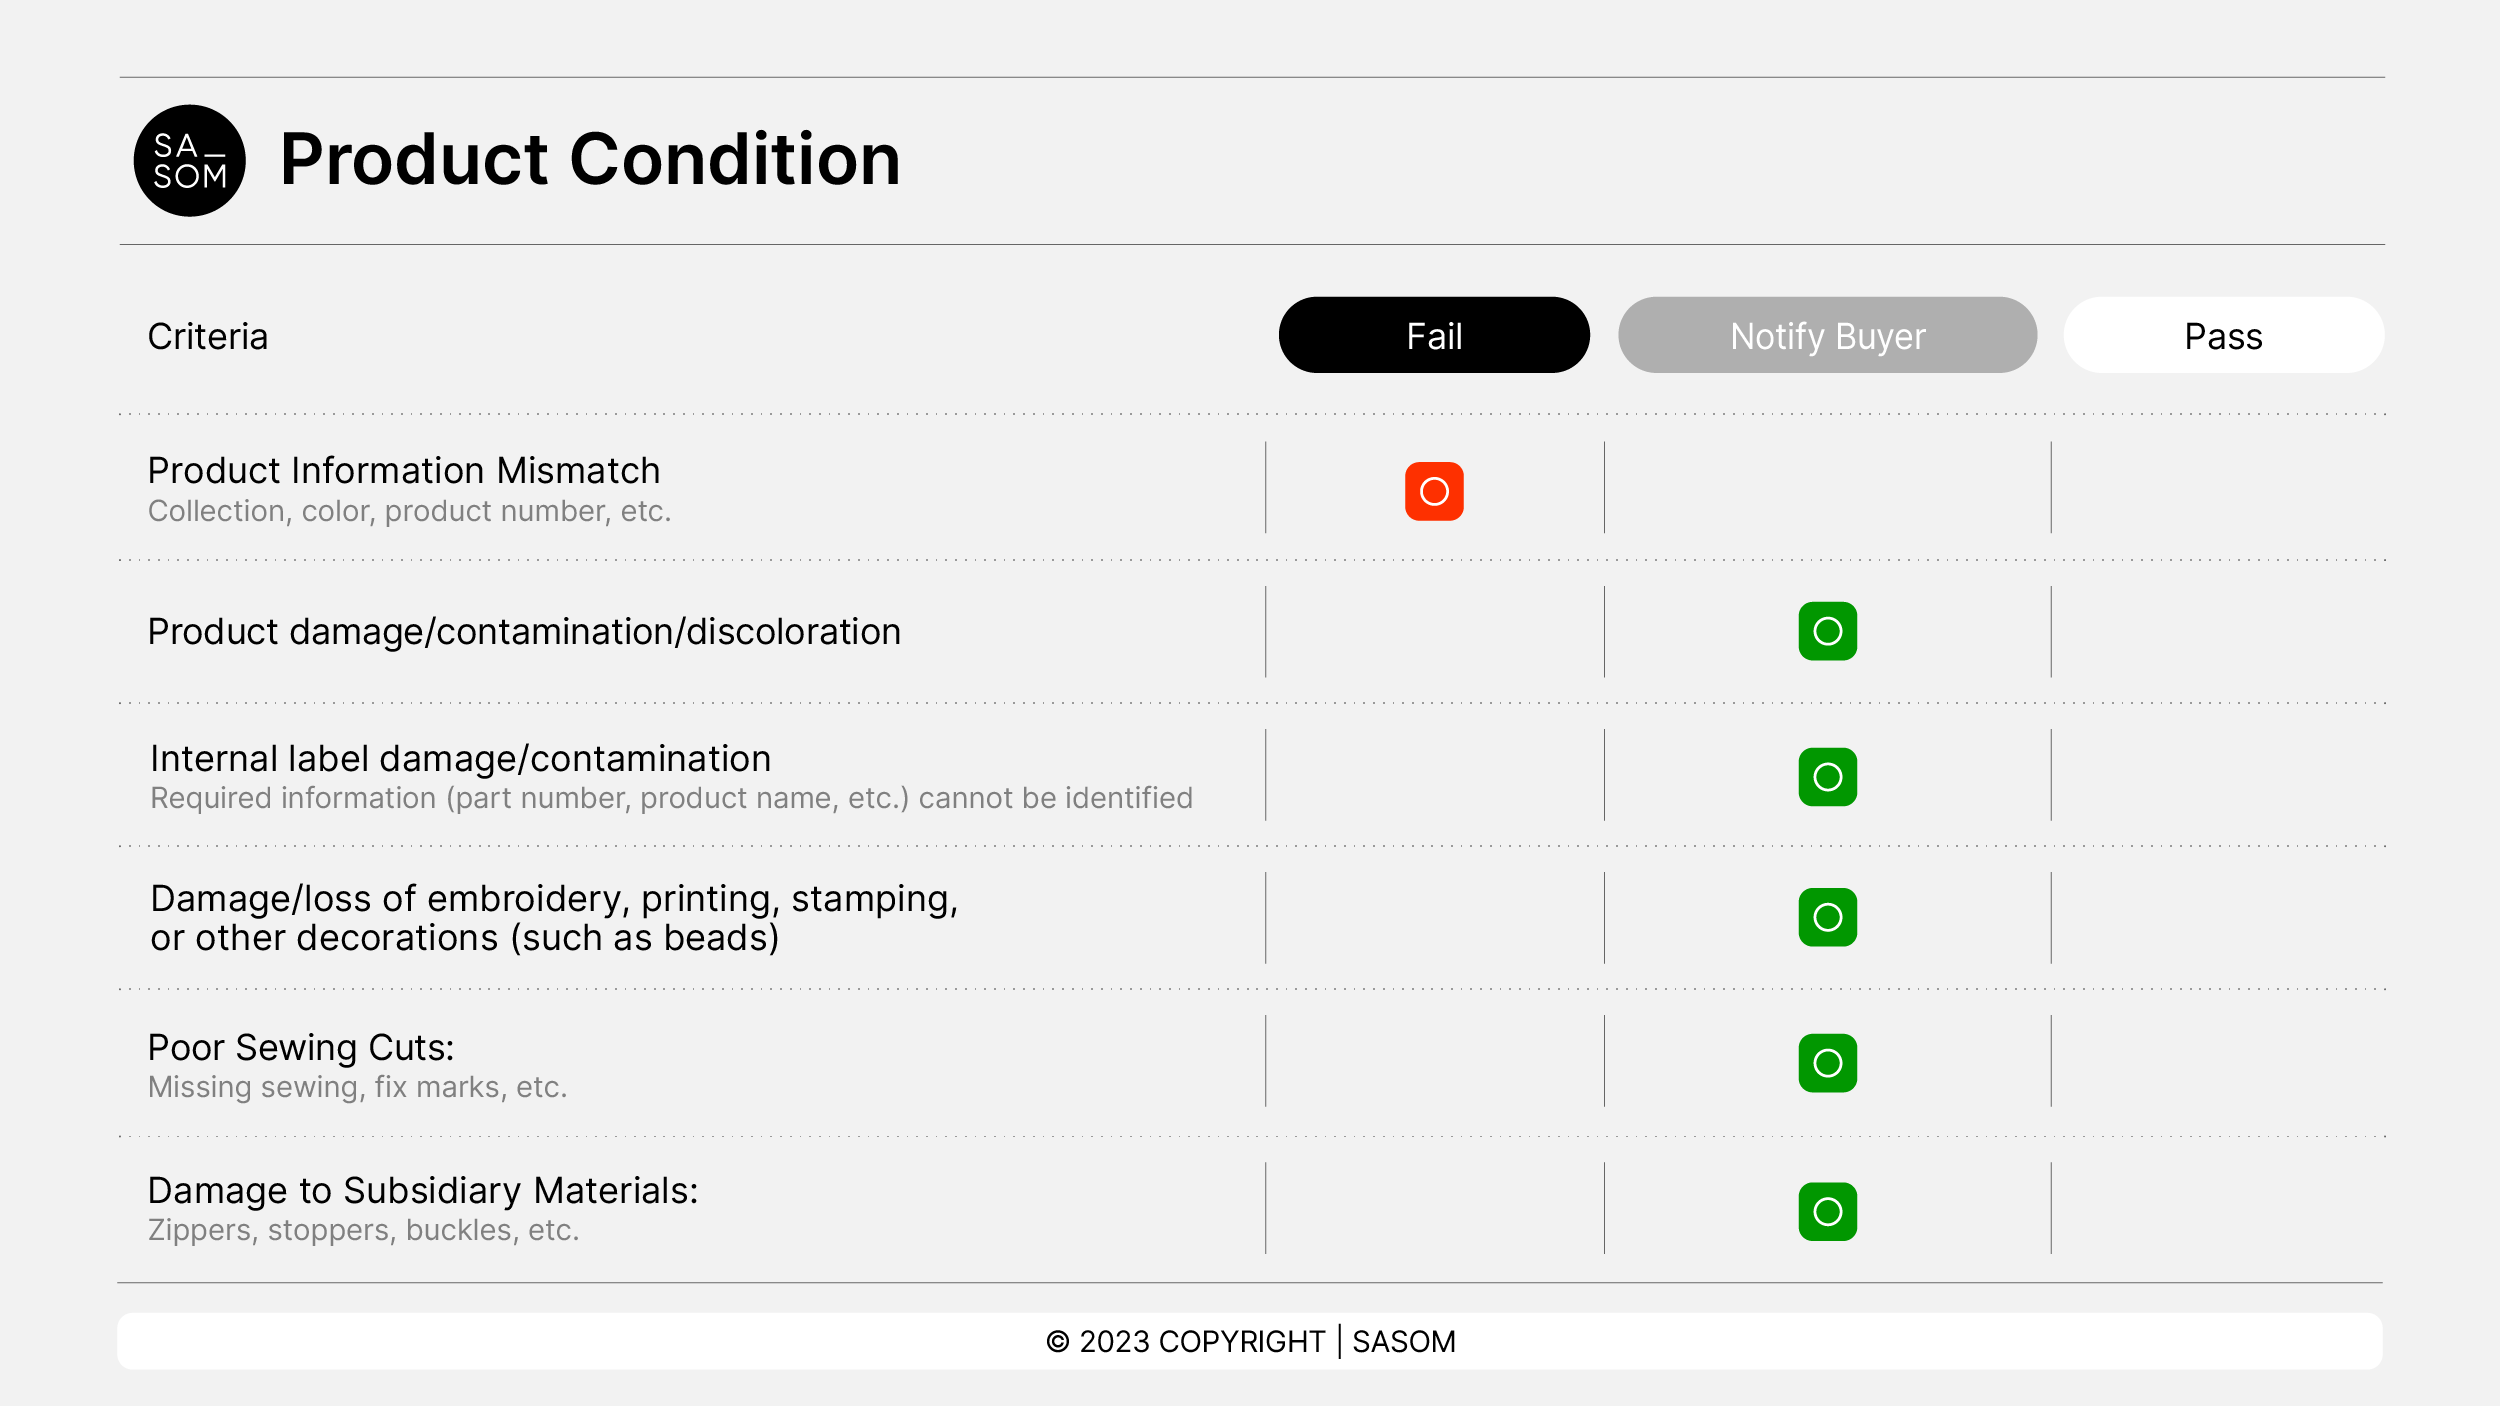The height and width of the screenshot is (1406, 2500).
Task: Click the Criteria column label
Action: tap(208, 337)
